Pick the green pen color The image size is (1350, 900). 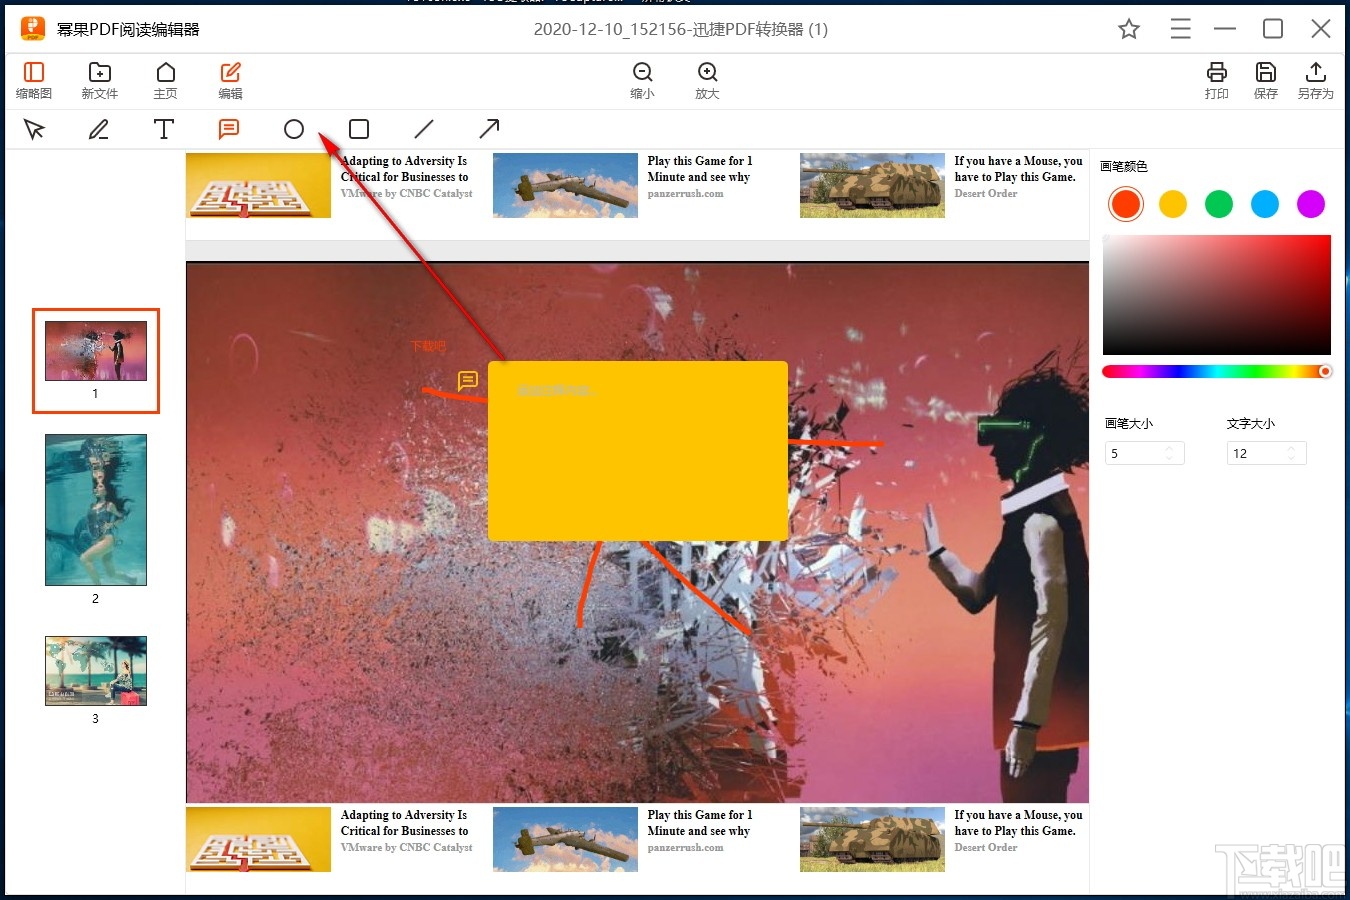[1219, 204]
